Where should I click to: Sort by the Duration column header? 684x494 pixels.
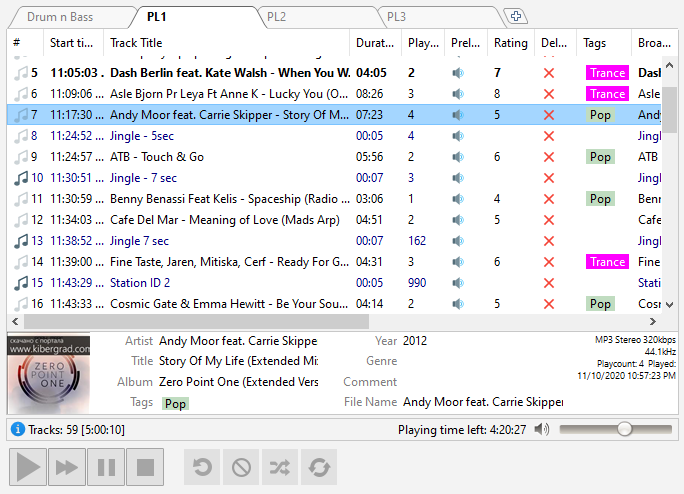tap(375, 43)
